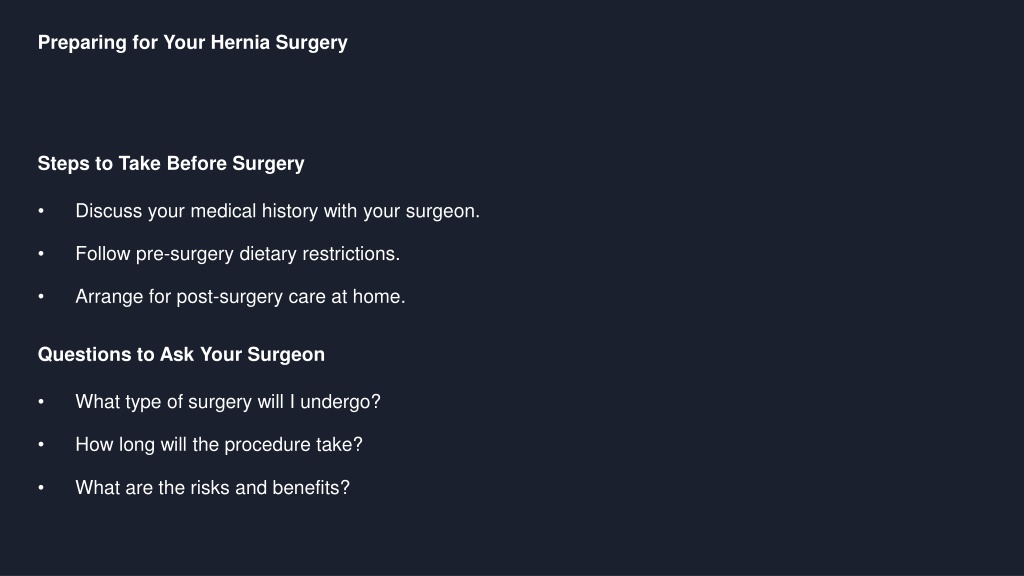Select the Questions to Ask Your Surgeon heading
The image size is (1024, 576).
click(x=182, y=355)
